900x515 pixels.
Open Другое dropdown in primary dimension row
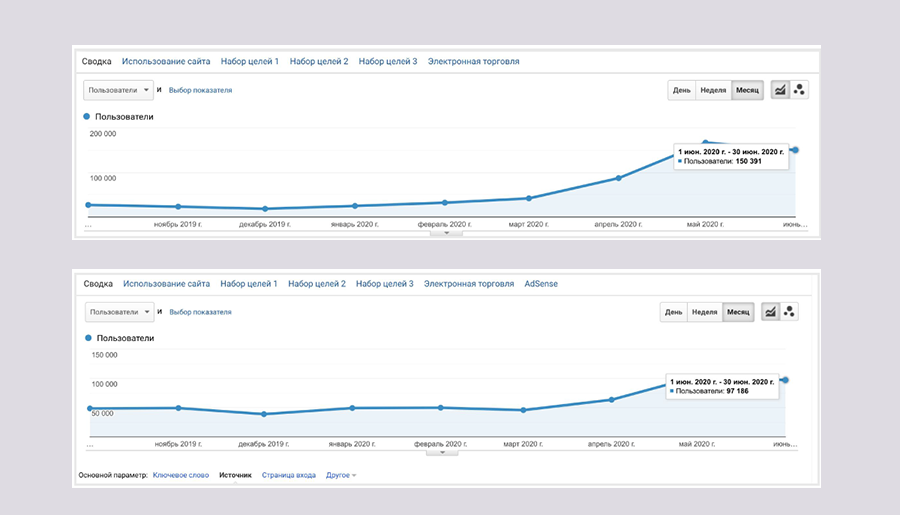pos(341,475)
